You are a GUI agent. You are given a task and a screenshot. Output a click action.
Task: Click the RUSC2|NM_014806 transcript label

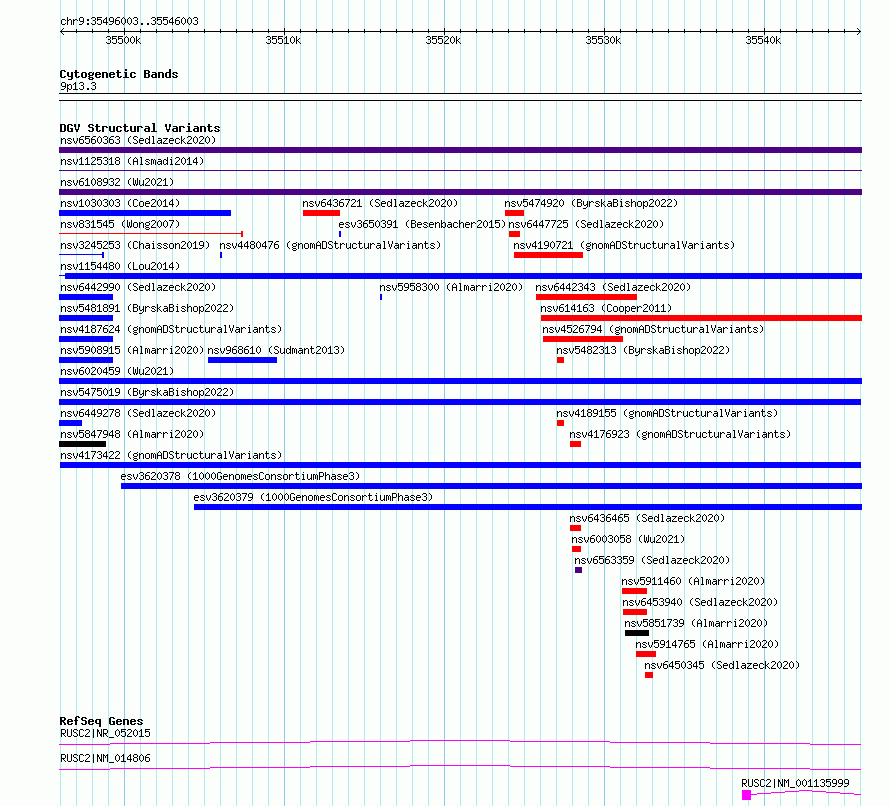pos(105,758)
